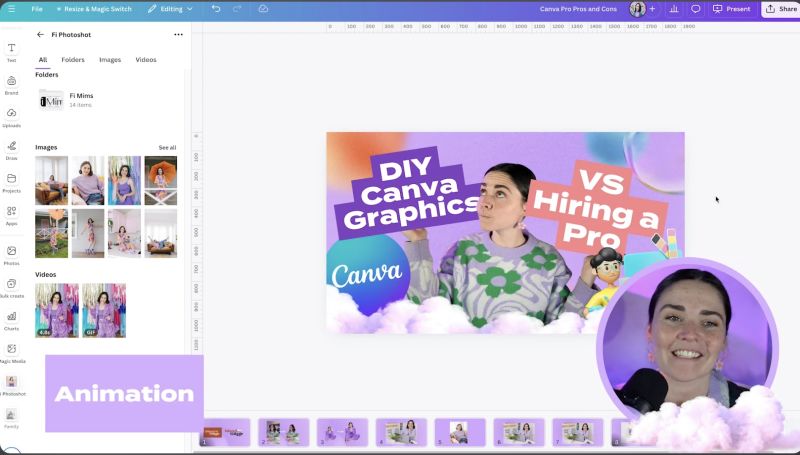This screenshot has height=455, width=800.
Task: Click the Share button
Action: click(781, 9)
